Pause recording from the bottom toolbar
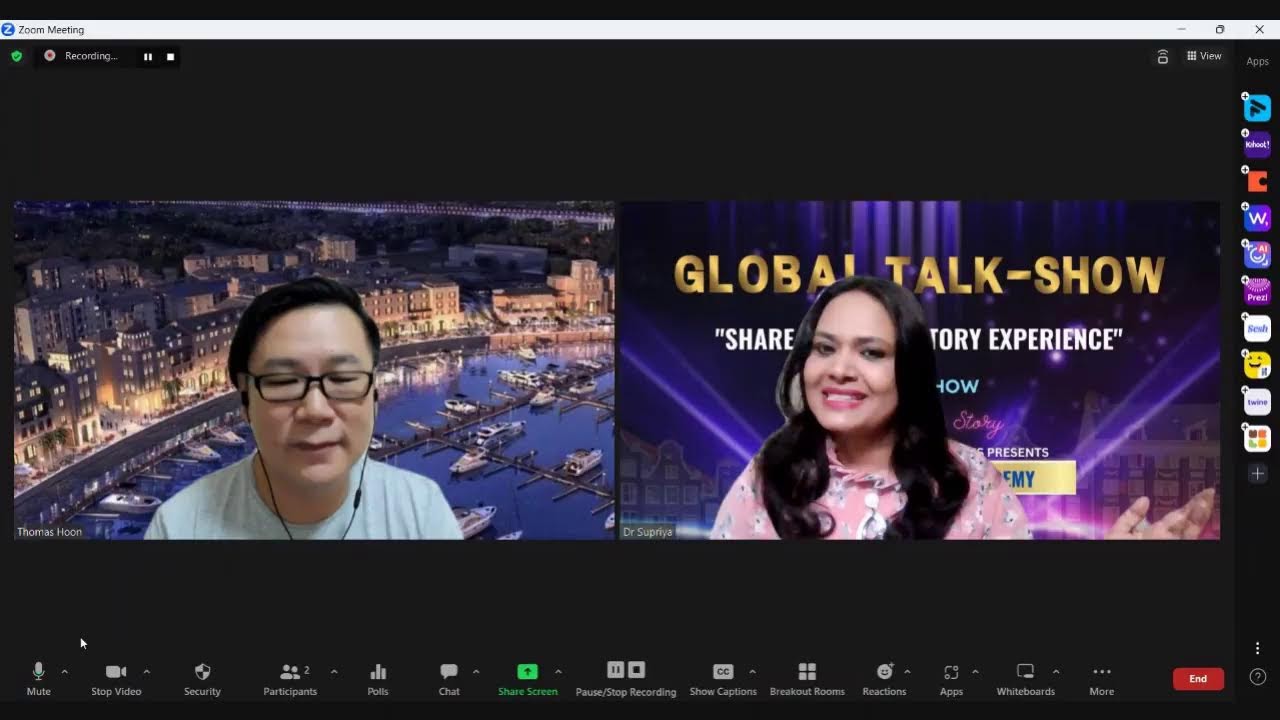The image size is (1280, 720). point(616,670)
